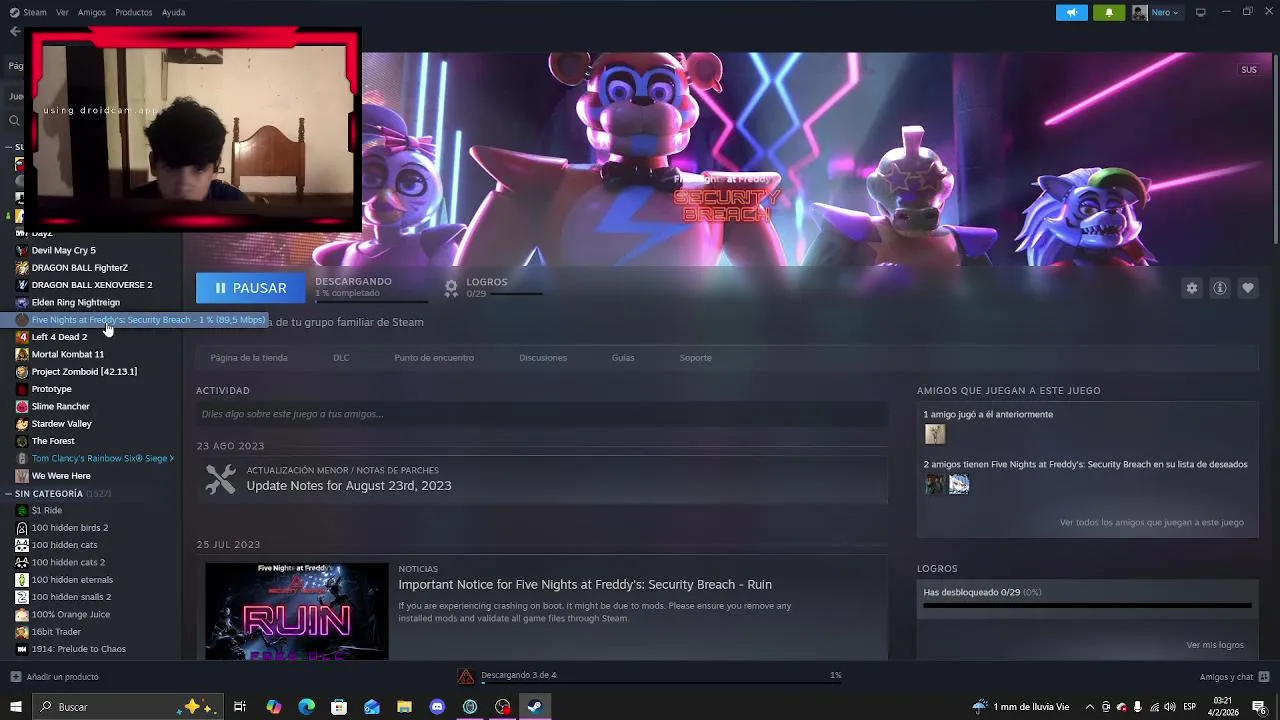The height and width of the screenshot is (720, 1280).
Task: Switch to Big Picture mode monitor icon
Action: click(1200, 12)
